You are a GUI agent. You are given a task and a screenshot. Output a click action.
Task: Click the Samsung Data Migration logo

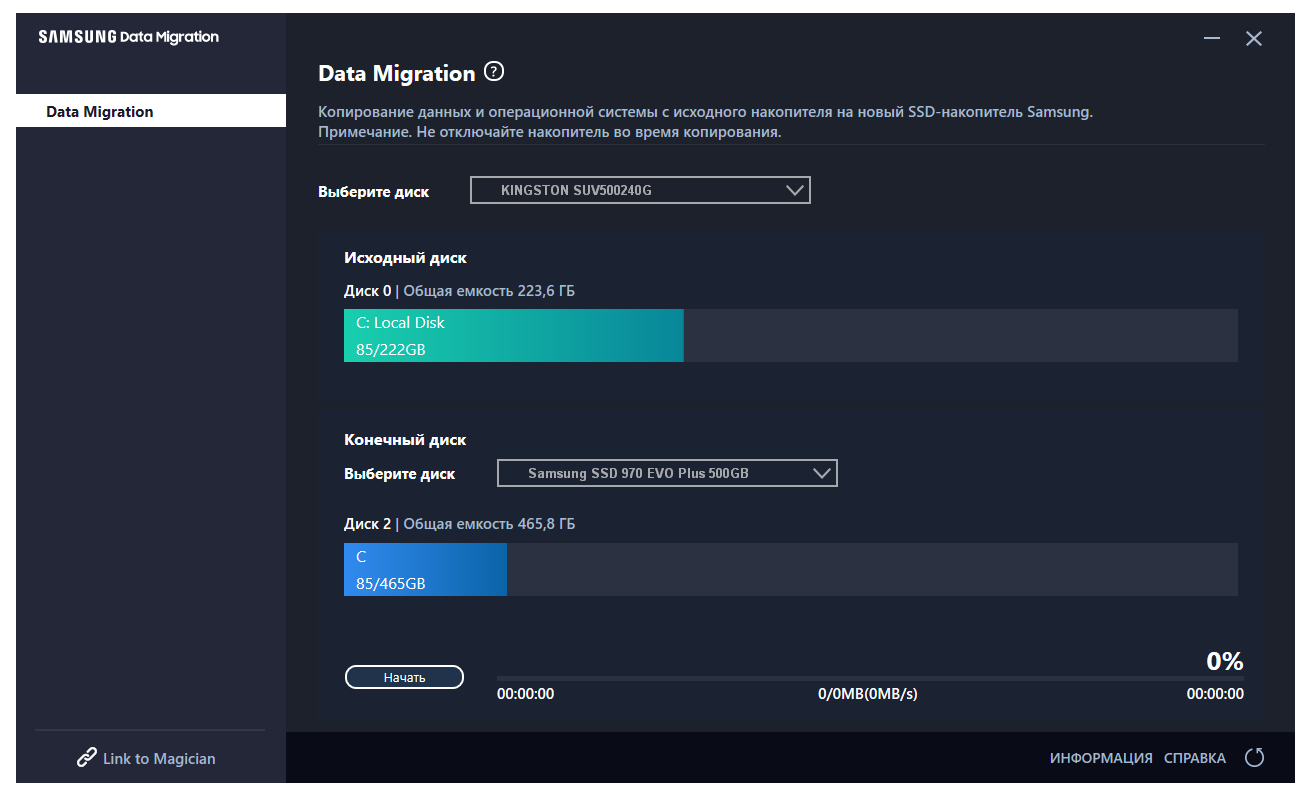coord(128,37)
